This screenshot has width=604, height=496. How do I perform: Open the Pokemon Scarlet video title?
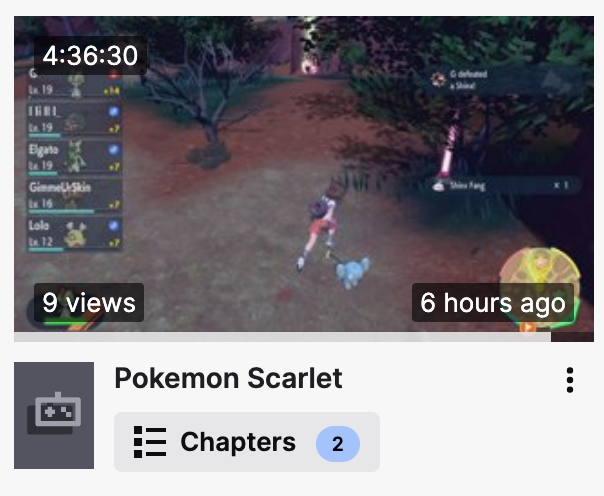[228, 378]
